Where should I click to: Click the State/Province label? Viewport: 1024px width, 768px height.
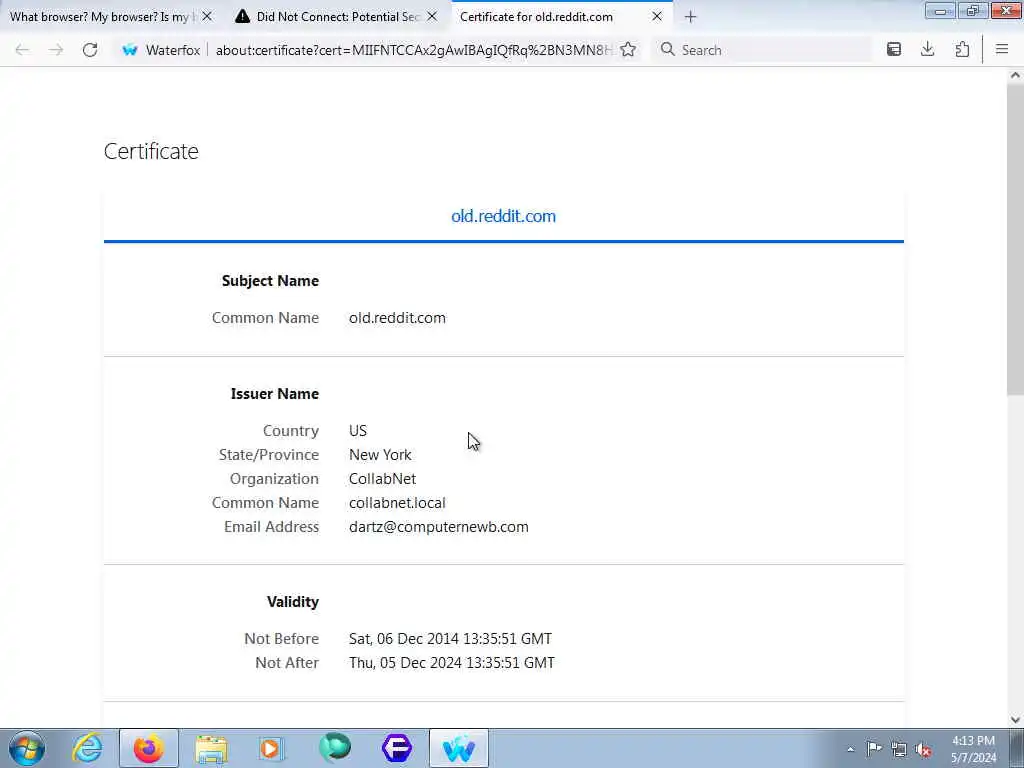(269, 455)
